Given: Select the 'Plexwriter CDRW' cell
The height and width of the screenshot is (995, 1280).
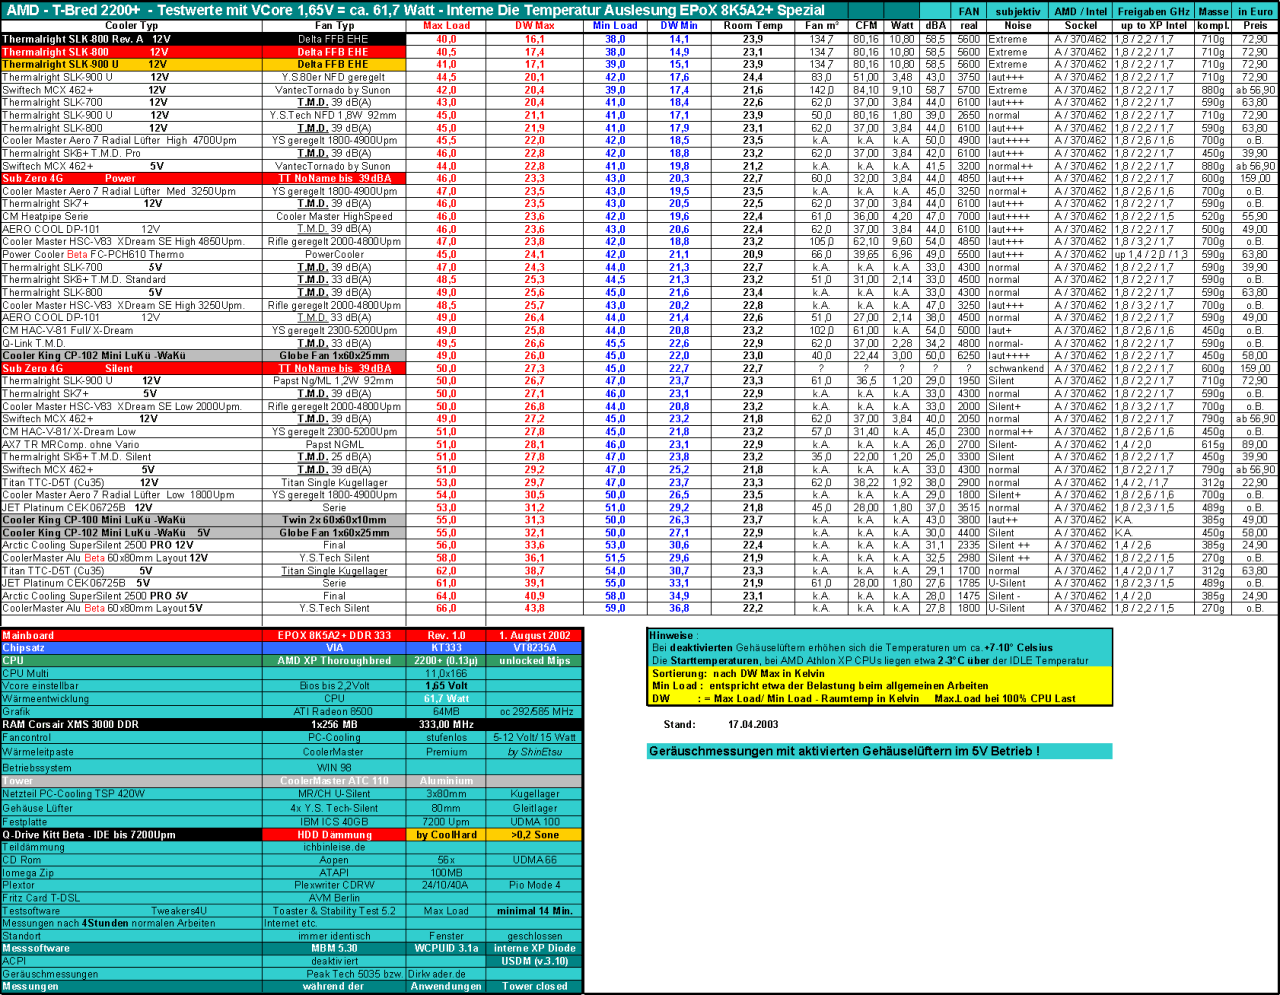Looking at the screenshot, I should [335, 885].
